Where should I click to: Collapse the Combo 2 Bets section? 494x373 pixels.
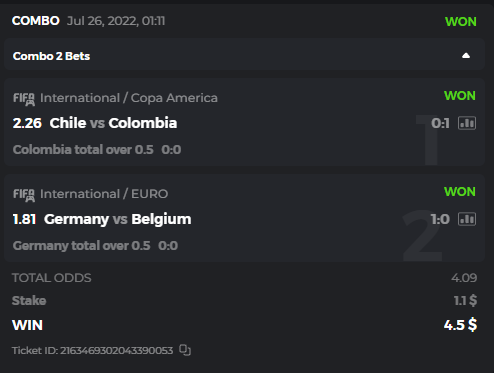[466, 56]
